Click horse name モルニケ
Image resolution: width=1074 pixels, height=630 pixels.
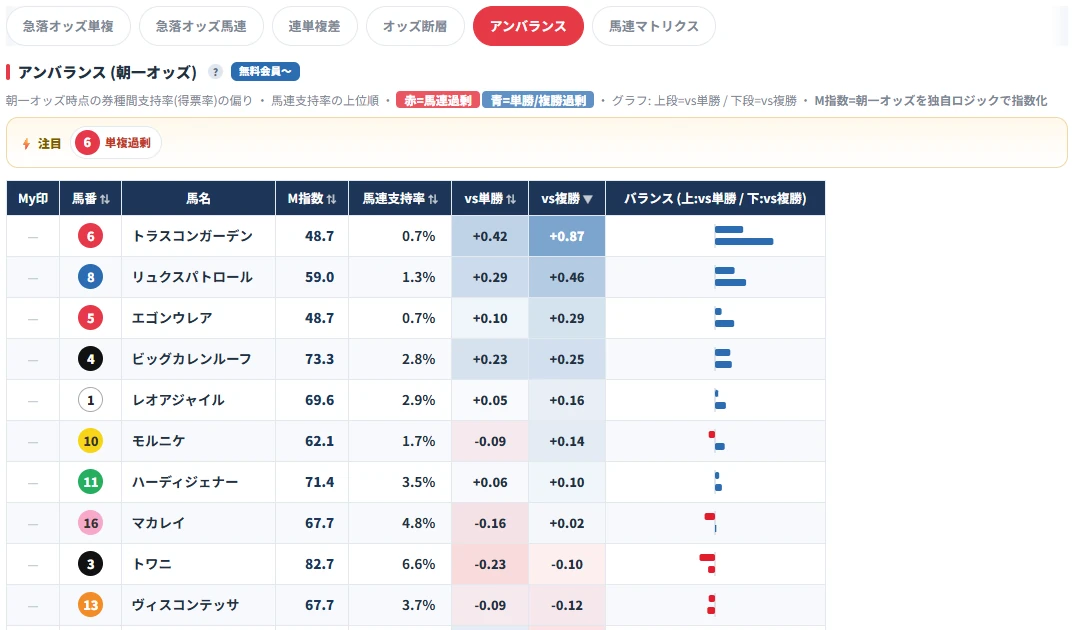[x=158, y=441]
